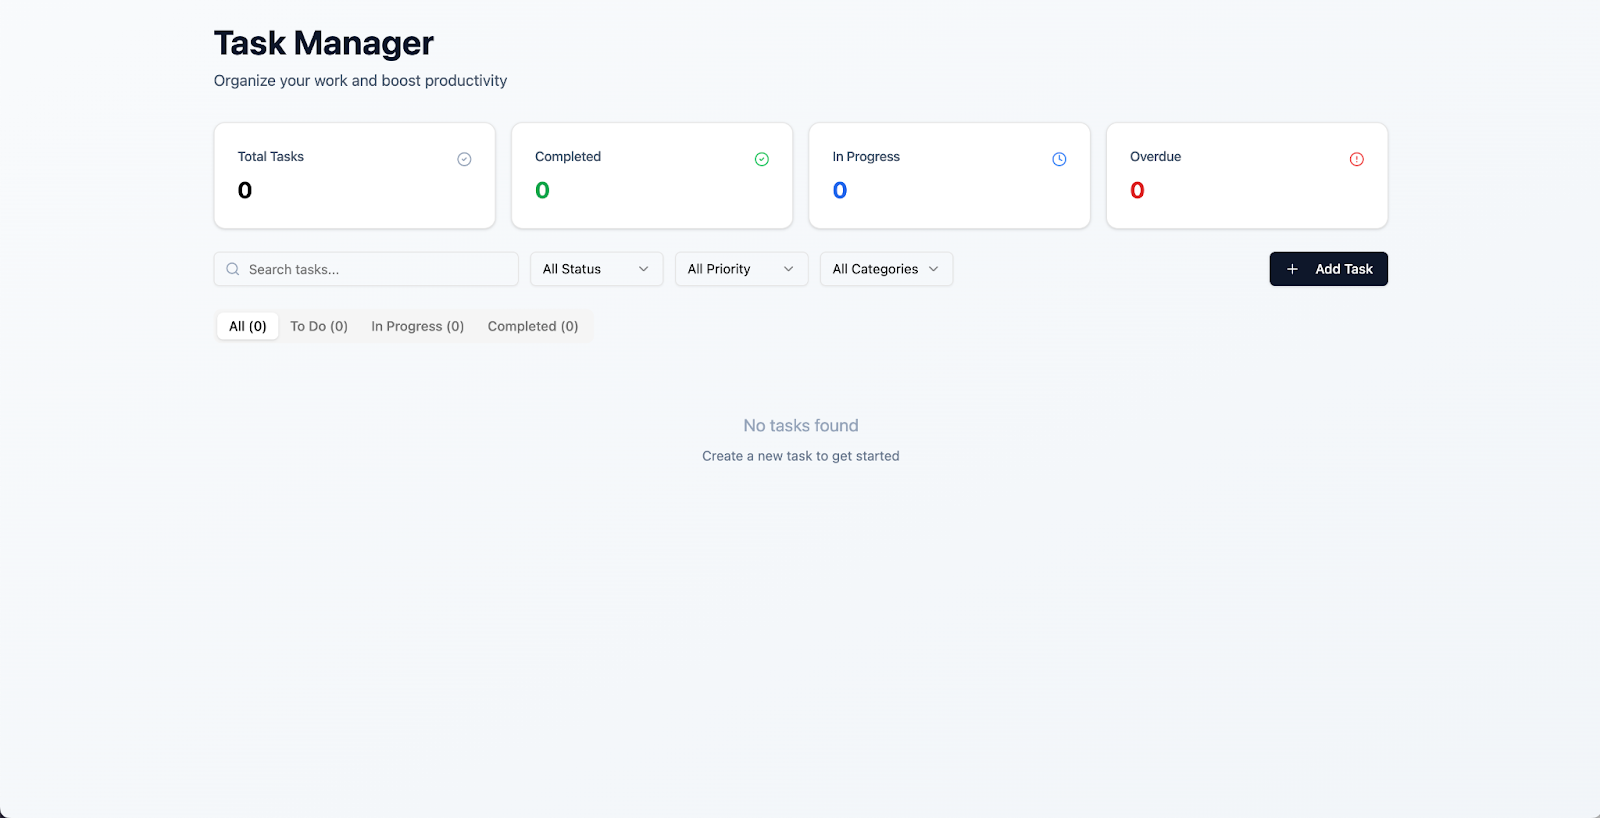The image size is (1600, 818).
Task: Open the All Categories filter dropdown
Action: [886, 269]
